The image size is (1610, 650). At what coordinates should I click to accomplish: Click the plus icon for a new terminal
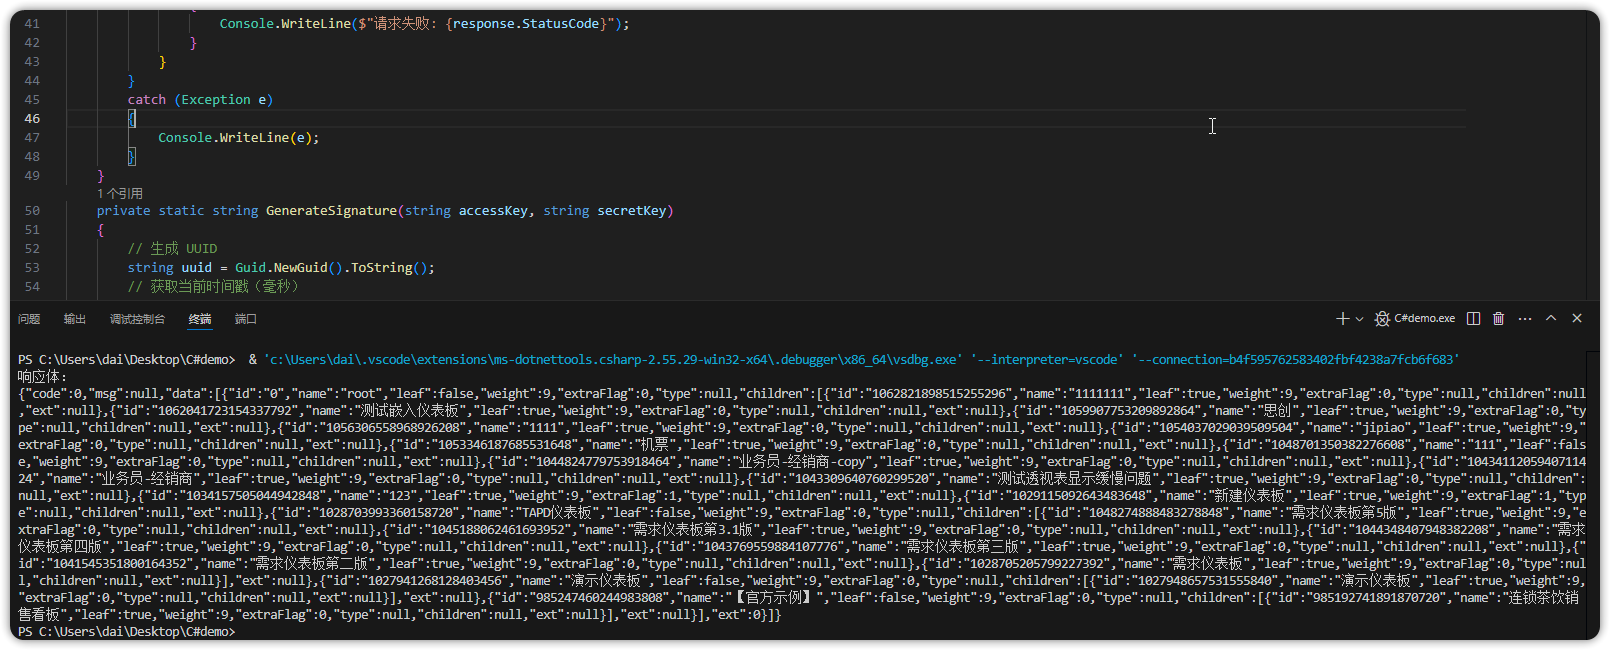(x=1342, y=318)
